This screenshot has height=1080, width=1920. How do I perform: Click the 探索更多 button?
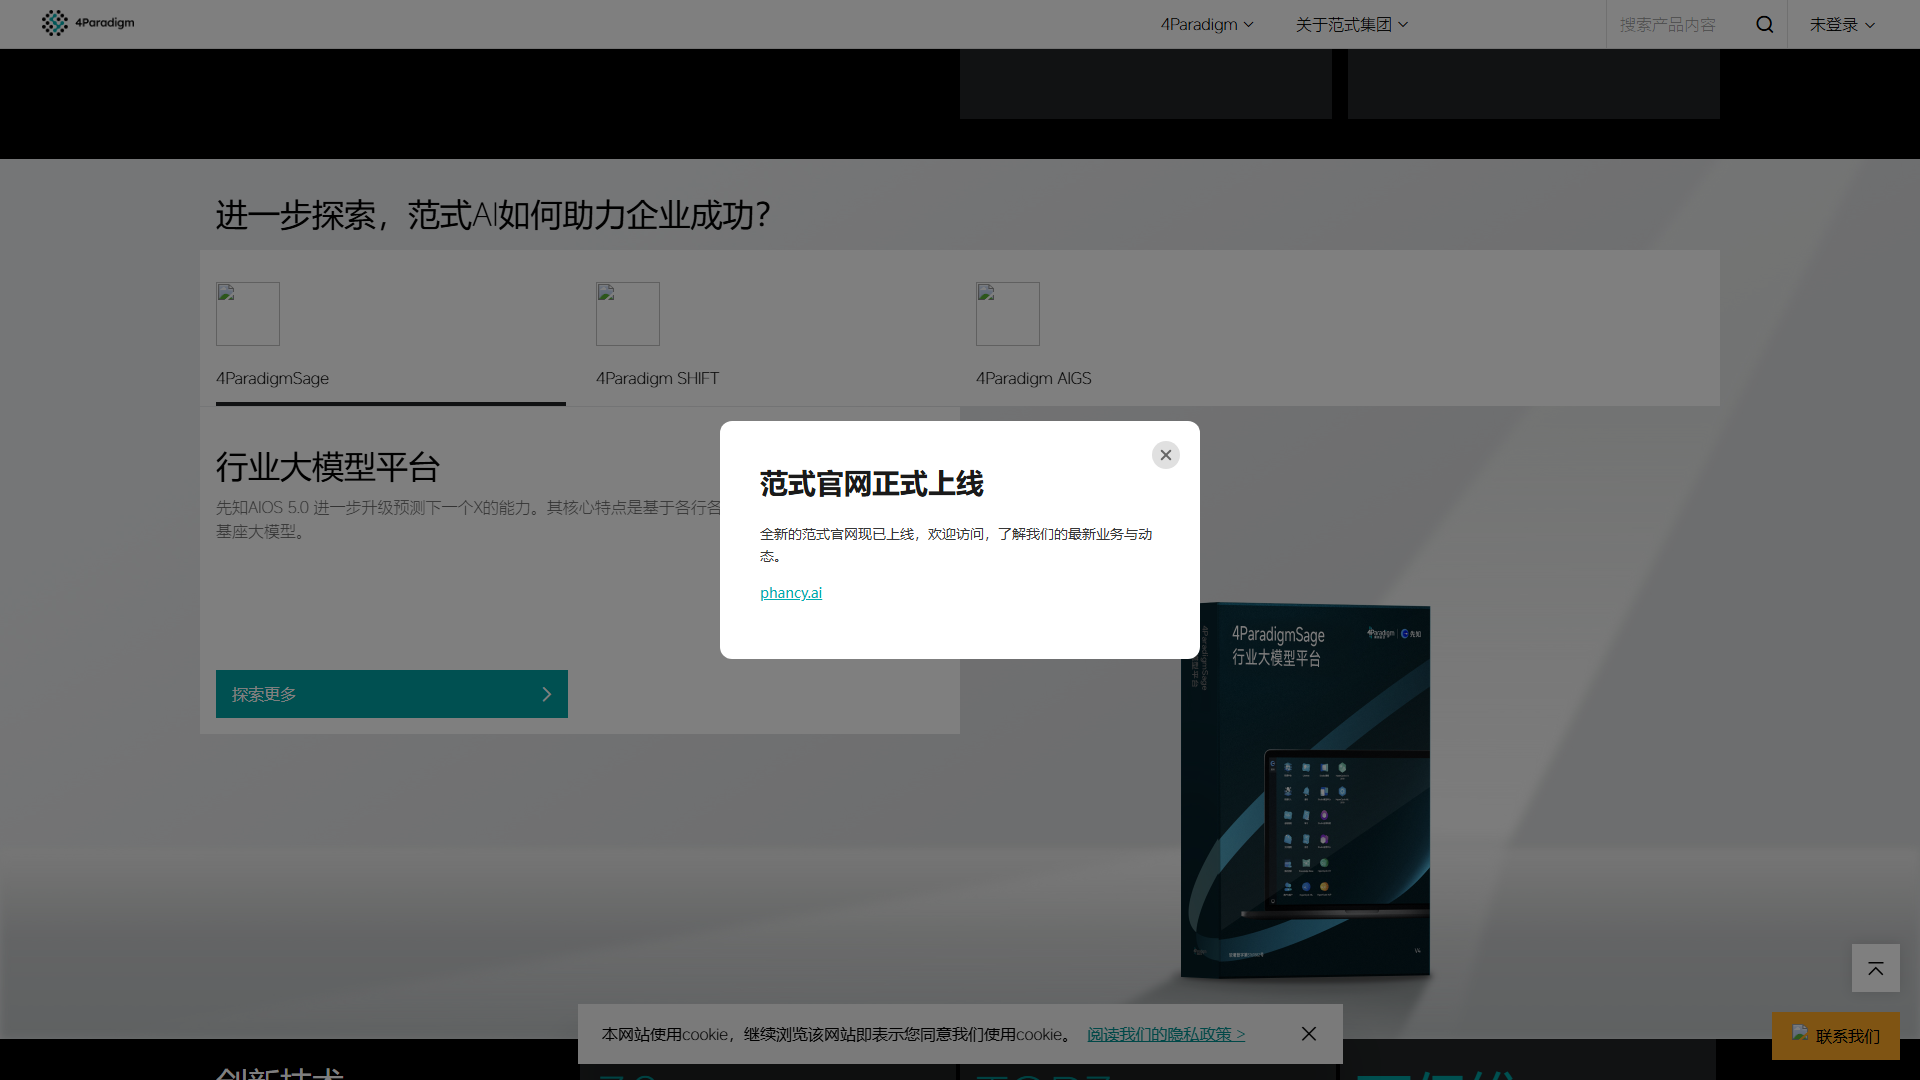[x=392, y=694]
